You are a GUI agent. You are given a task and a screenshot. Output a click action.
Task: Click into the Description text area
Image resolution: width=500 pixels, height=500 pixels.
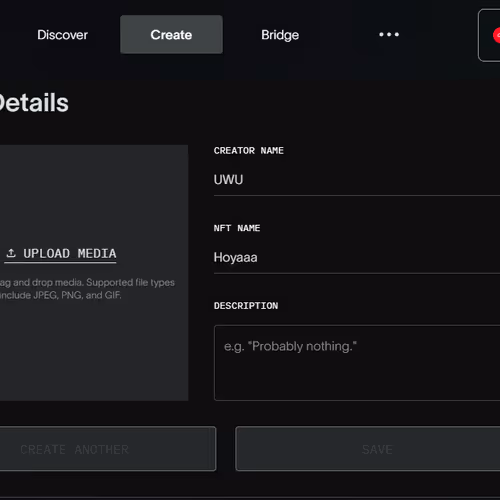point(357,363)
